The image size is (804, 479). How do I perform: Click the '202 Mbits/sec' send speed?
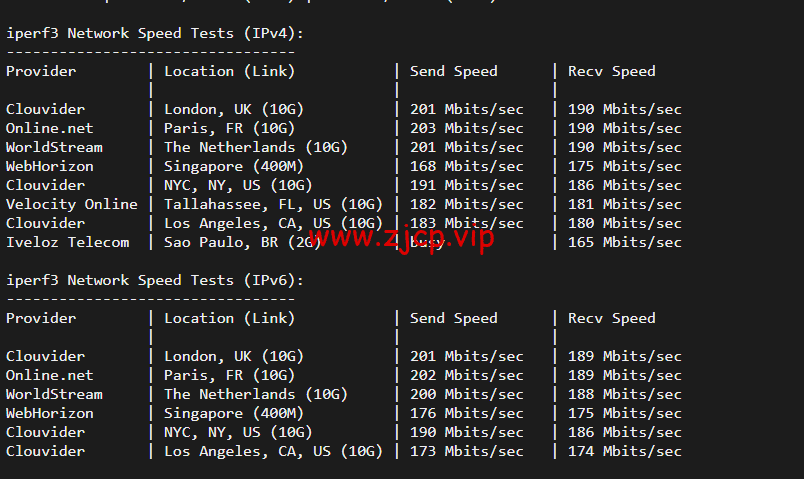pos(467,375)
